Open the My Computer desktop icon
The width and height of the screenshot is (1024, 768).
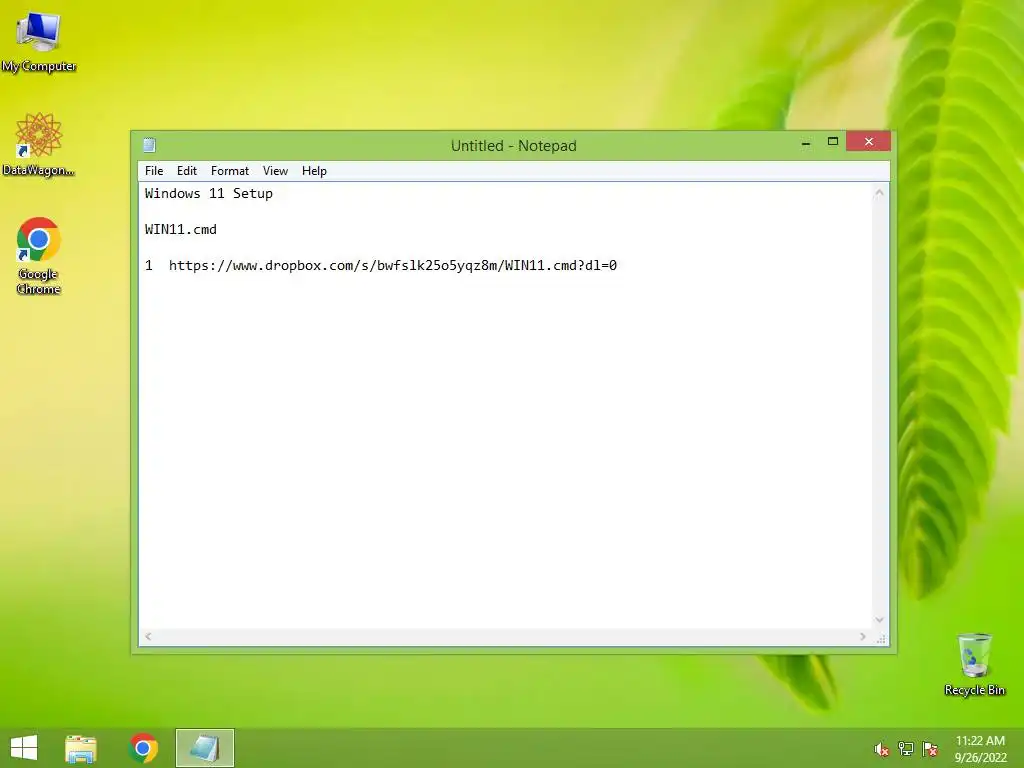(x=39, y=40)
